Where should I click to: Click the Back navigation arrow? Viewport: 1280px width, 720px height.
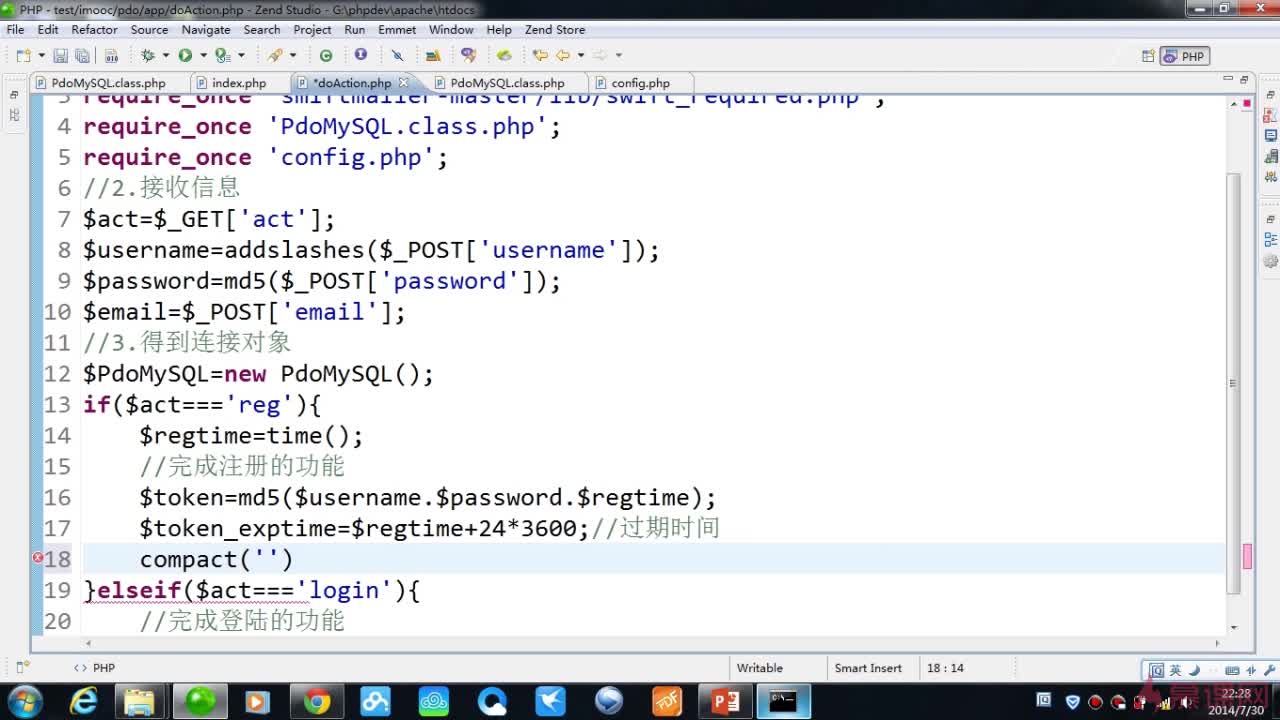click(x=563, y=56)
